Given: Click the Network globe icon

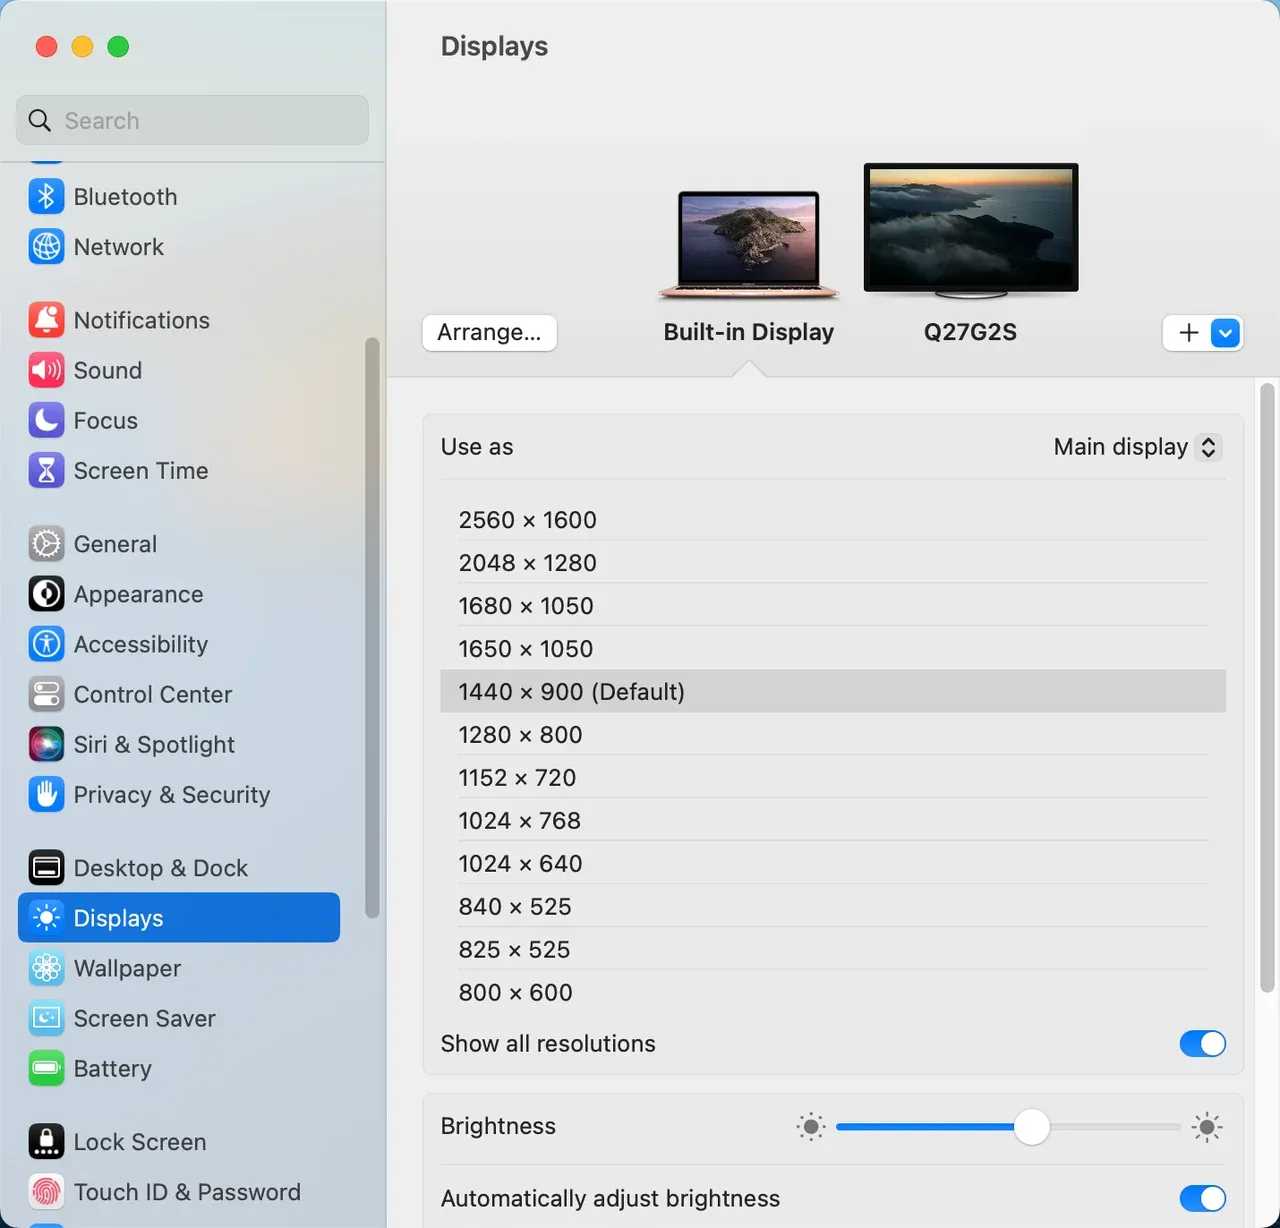Looking at the screenshot, I should (46, 246).
